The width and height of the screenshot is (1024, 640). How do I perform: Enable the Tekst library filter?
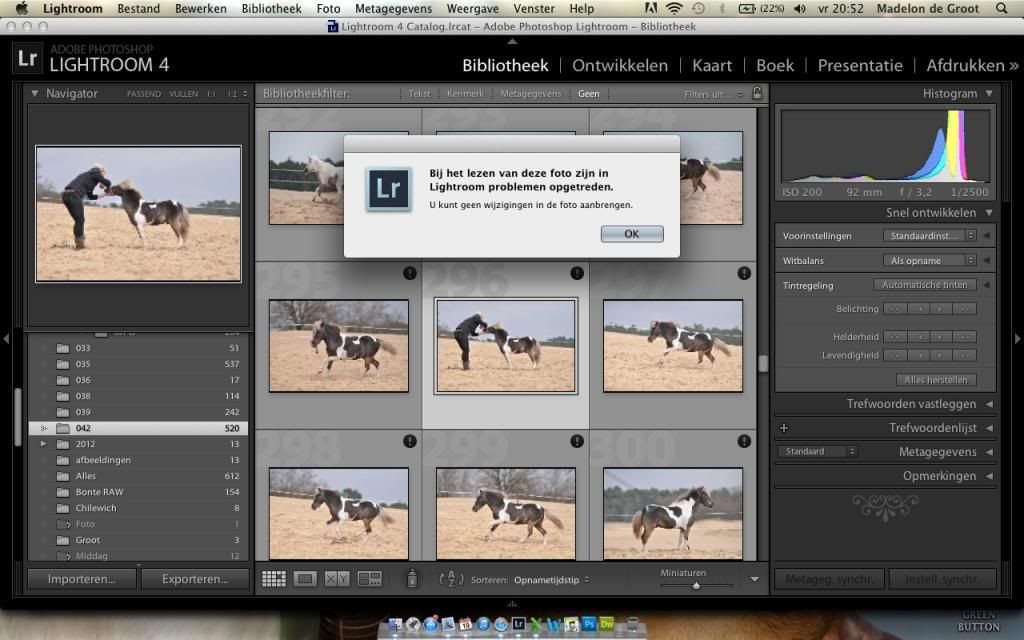pos(419,93)
